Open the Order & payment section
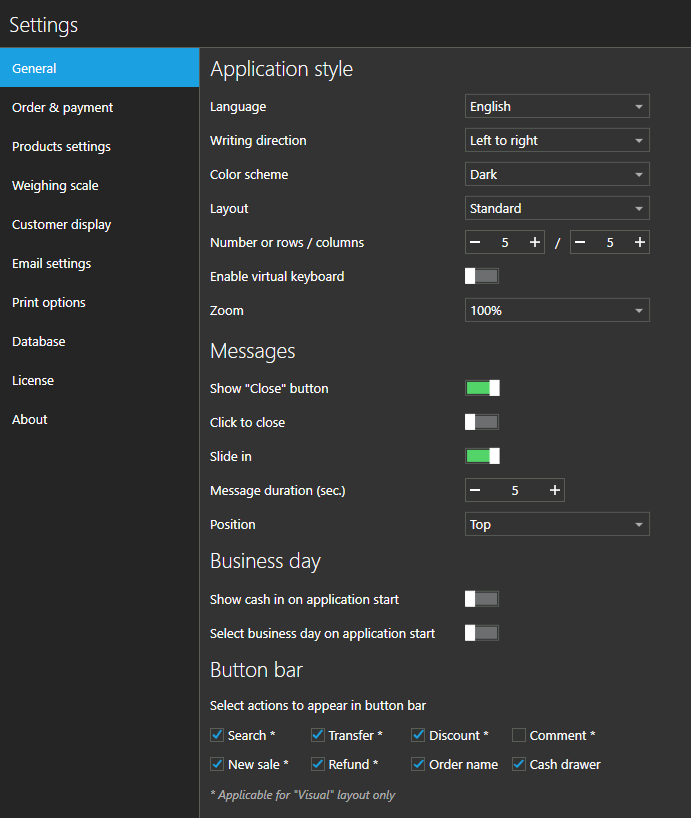This screenshot has width=691, height=818. [x=99, y=107]
